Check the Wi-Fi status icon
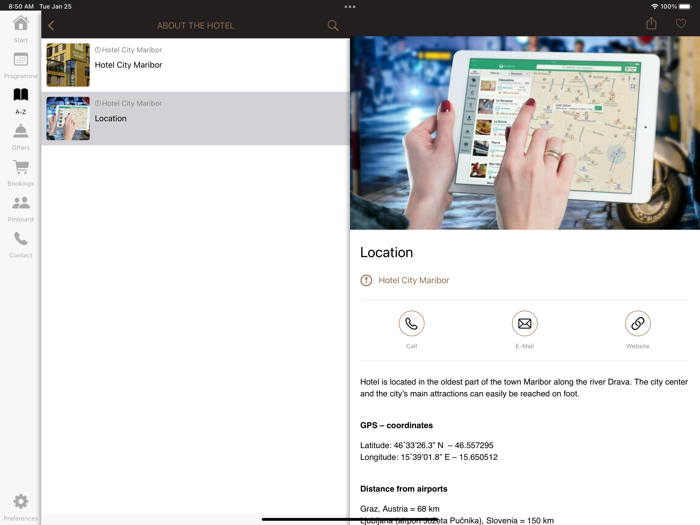This screenshot has width=700, height=525. (x=654, y=6)
